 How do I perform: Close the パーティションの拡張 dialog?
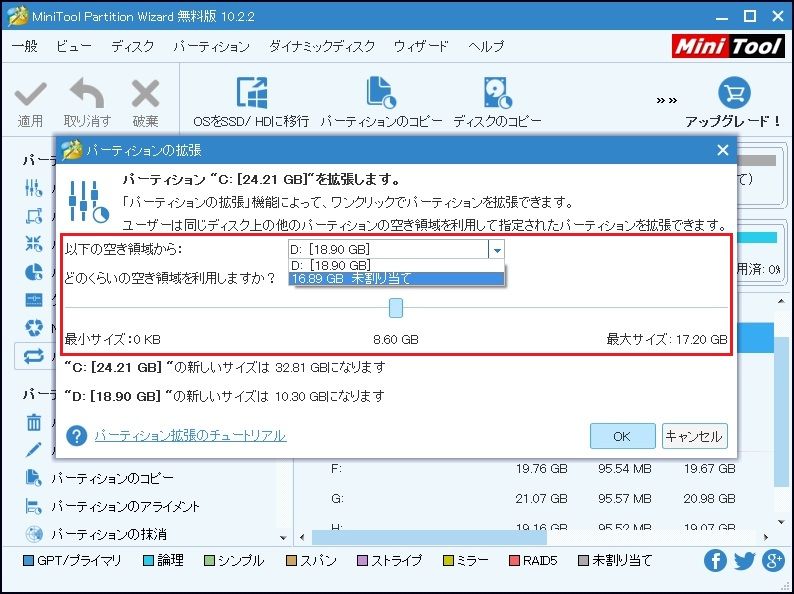[x=723, y=150]
